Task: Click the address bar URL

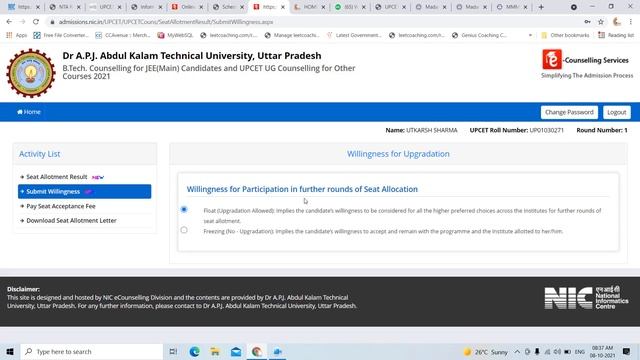Action: [166, 22]
